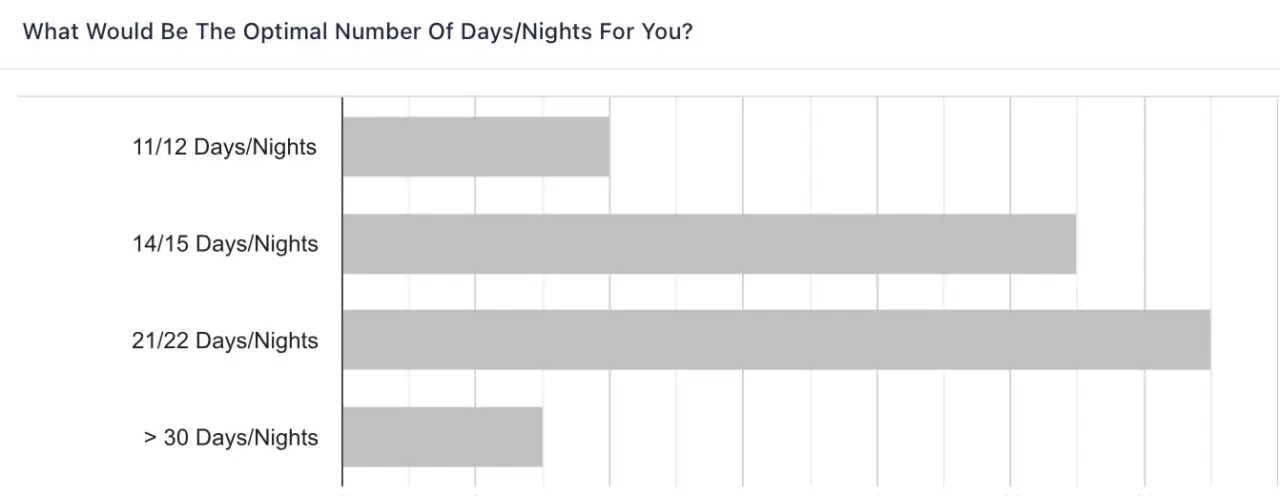Screen dimensions: 1280x496
Task: Click the right tip of 14/15 bar
Action: (1073, 244)
